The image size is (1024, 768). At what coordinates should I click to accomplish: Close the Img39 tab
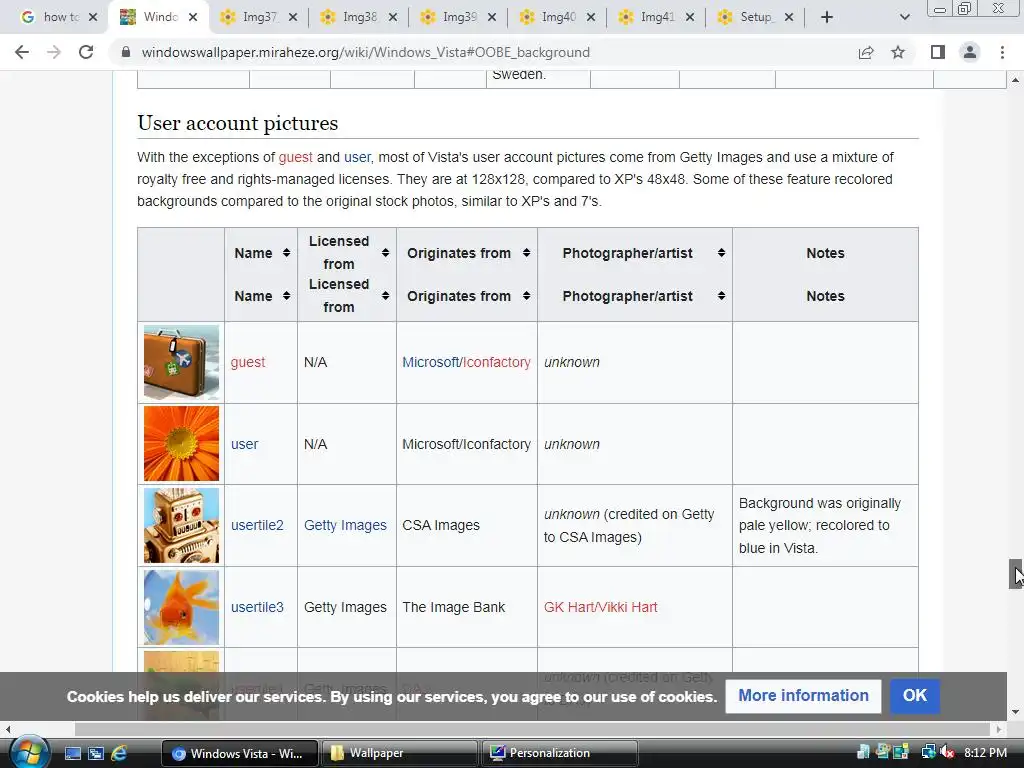(492, 18)
